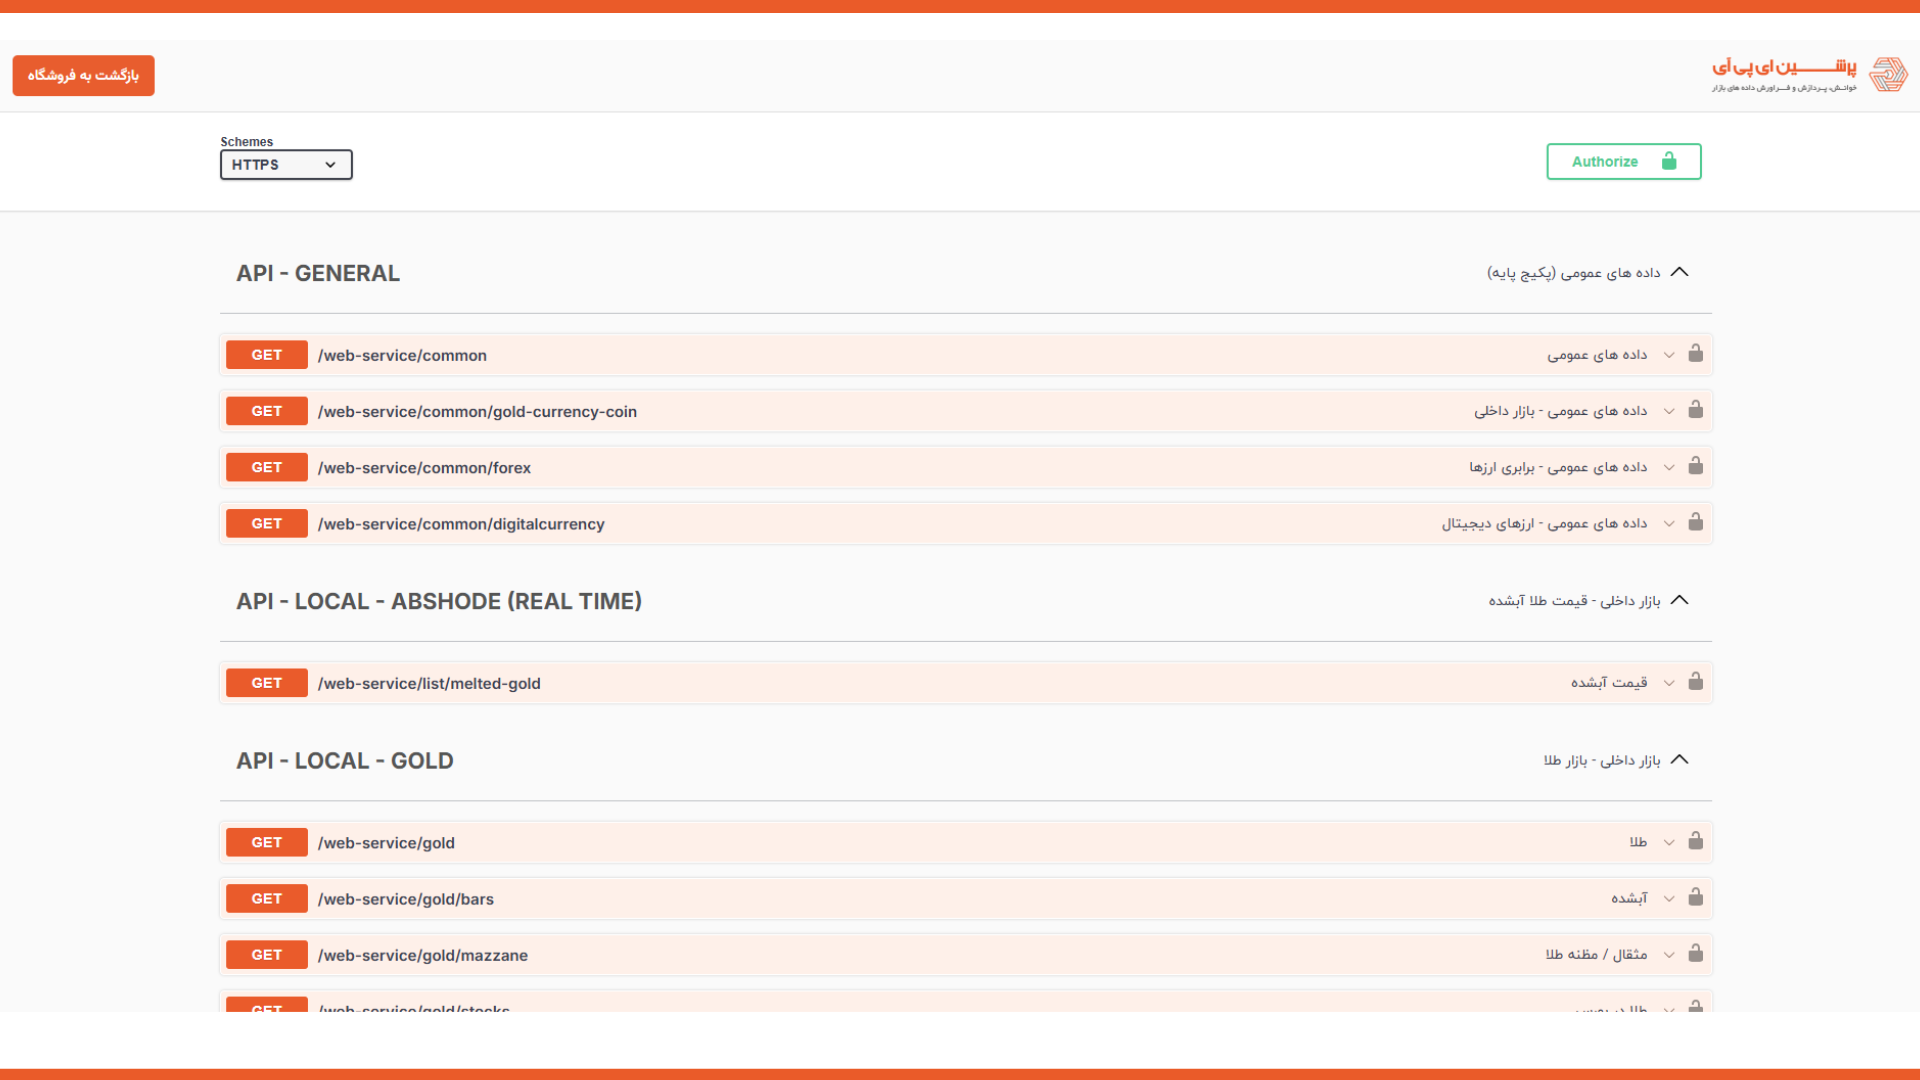Image resolution: width=1920 pixels, height=1080 pixels.
Task: Click lock icon on /web-service/common row
Action: [x=1695, y=354]
